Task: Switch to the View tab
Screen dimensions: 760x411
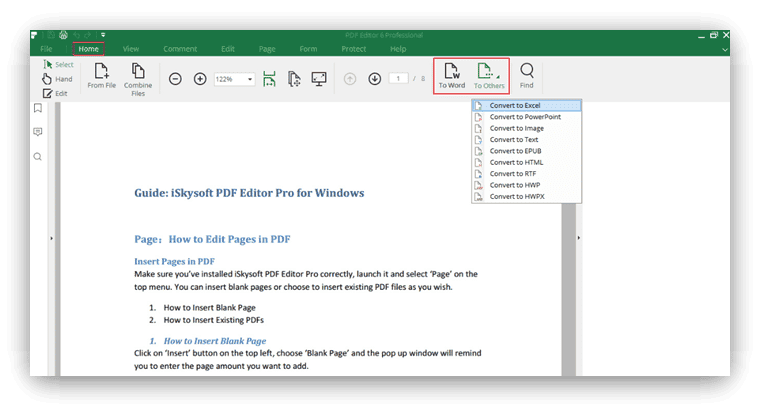Action: (131, 49)
